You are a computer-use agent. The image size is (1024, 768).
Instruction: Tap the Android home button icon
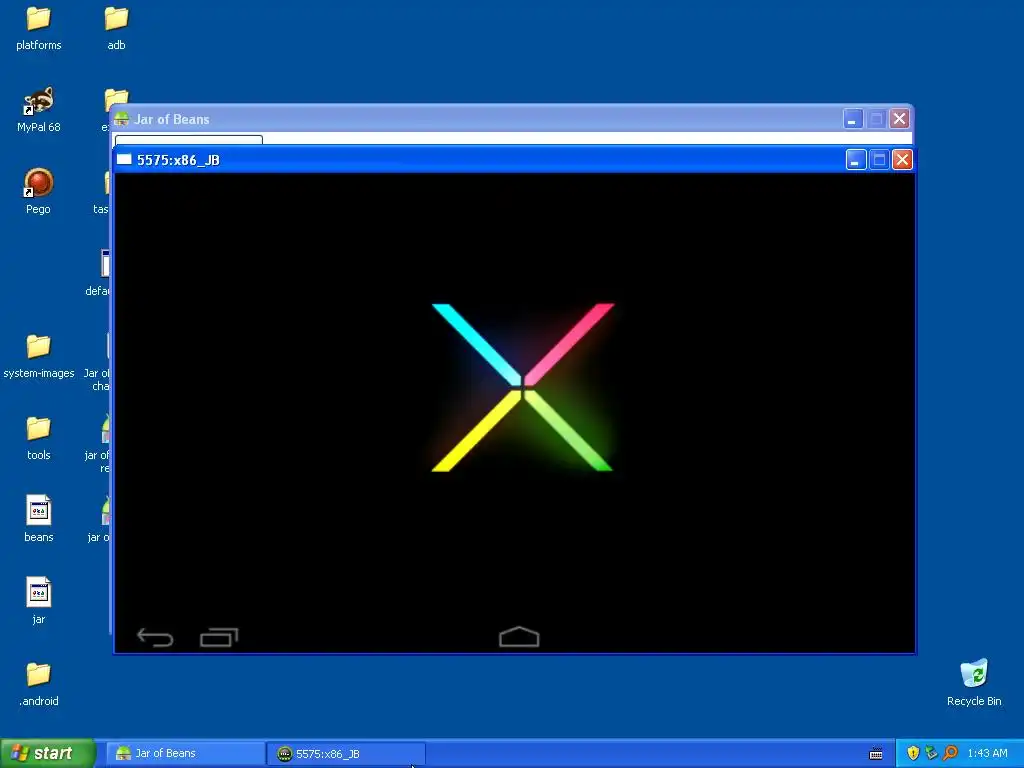point(519,637)
